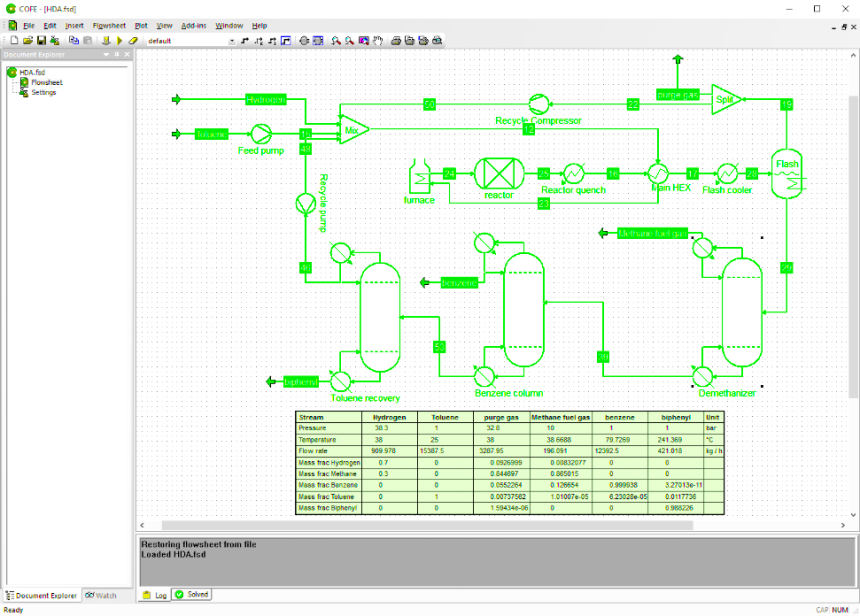Open the Insert menu
This screenshot has width=860, height=616.
(x=74, y=26)
